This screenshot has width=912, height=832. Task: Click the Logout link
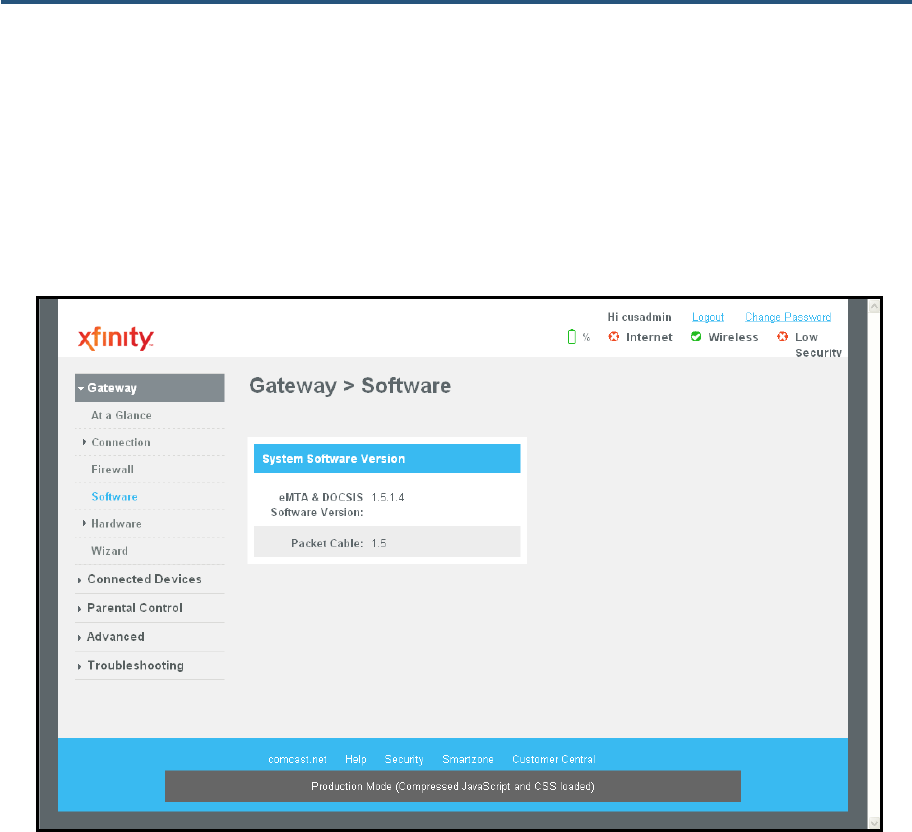pyautogui.click(x=708, y=317)
